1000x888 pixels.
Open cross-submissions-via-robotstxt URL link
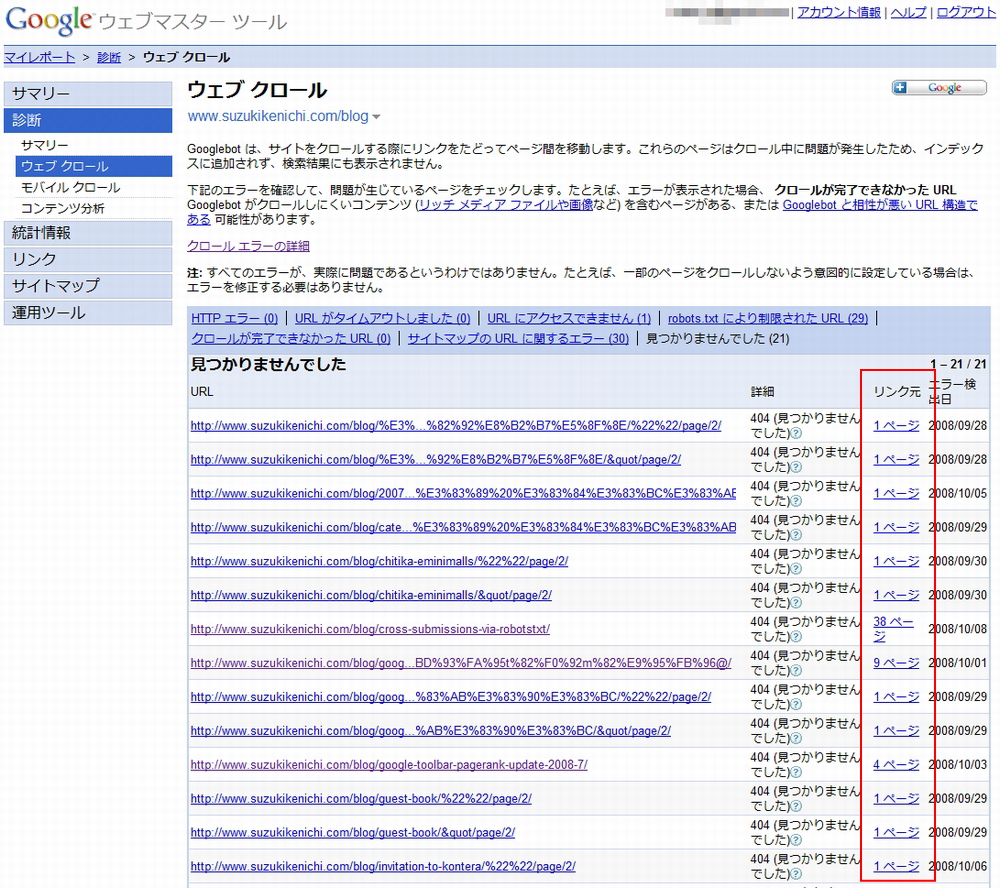click(x=370, y=629)
